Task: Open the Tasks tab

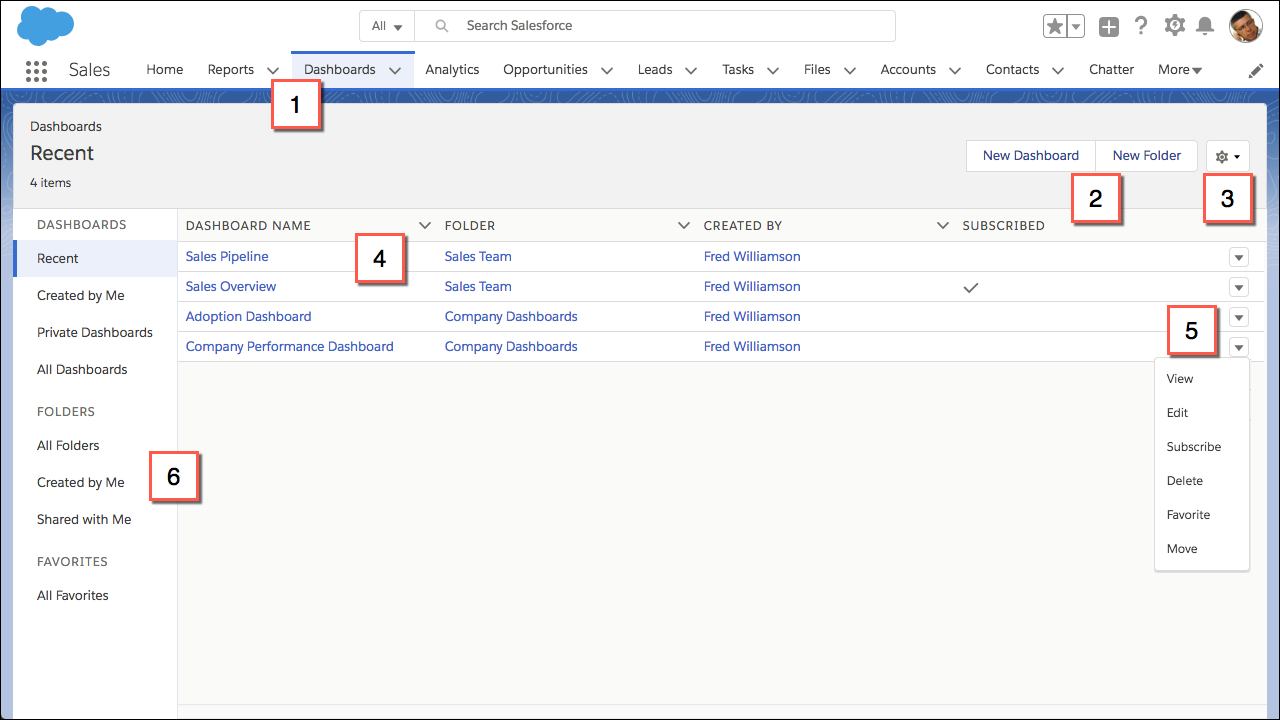Action: (738, 70)
